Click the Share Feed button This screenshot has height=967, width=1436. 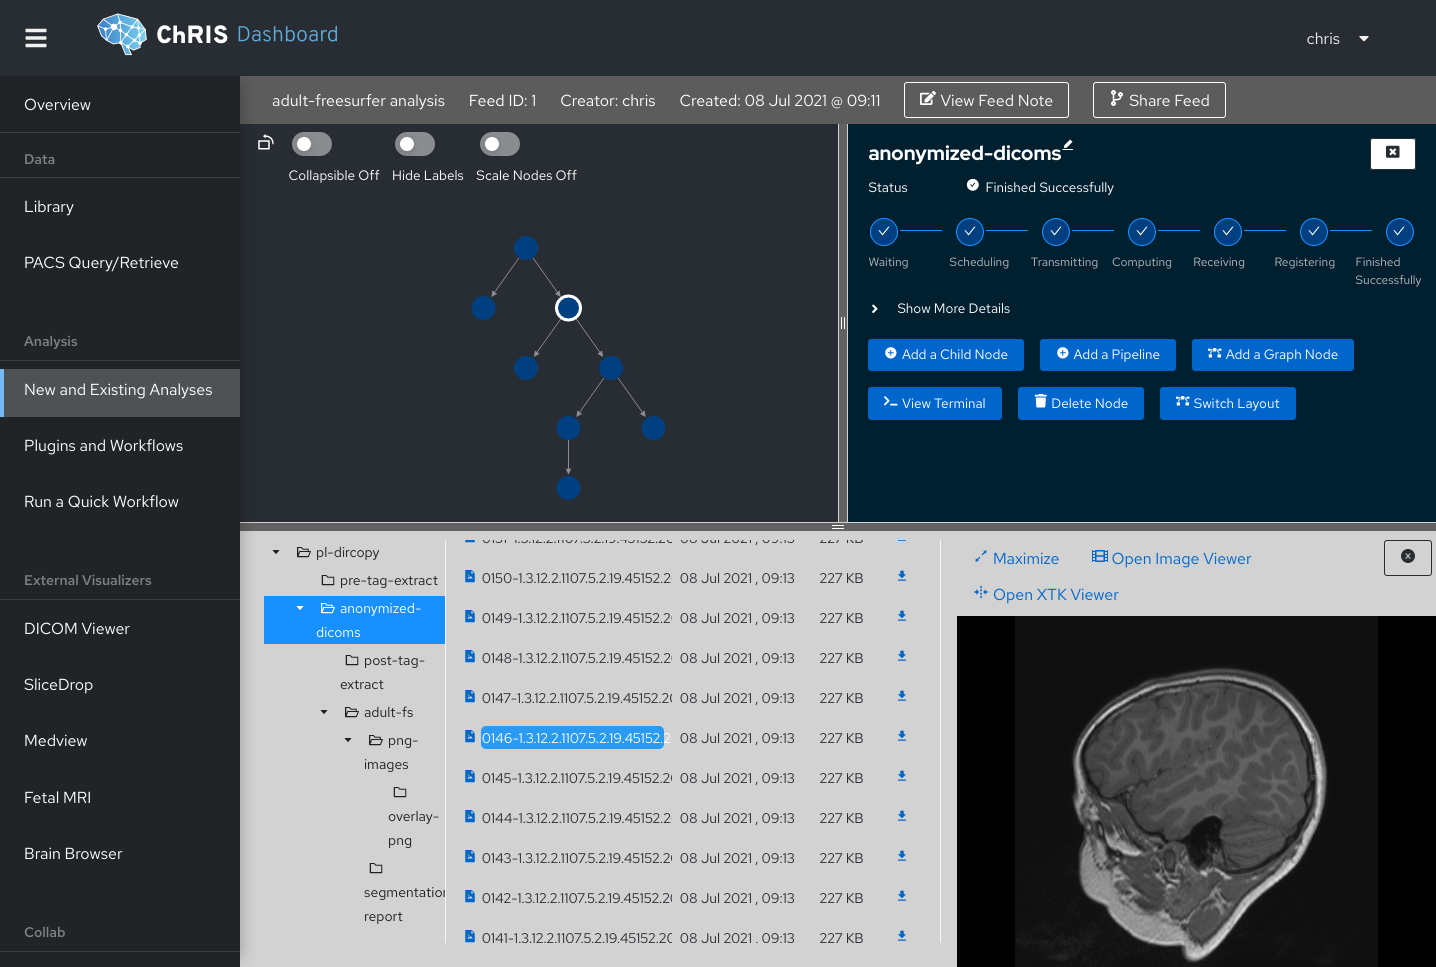1159,100
